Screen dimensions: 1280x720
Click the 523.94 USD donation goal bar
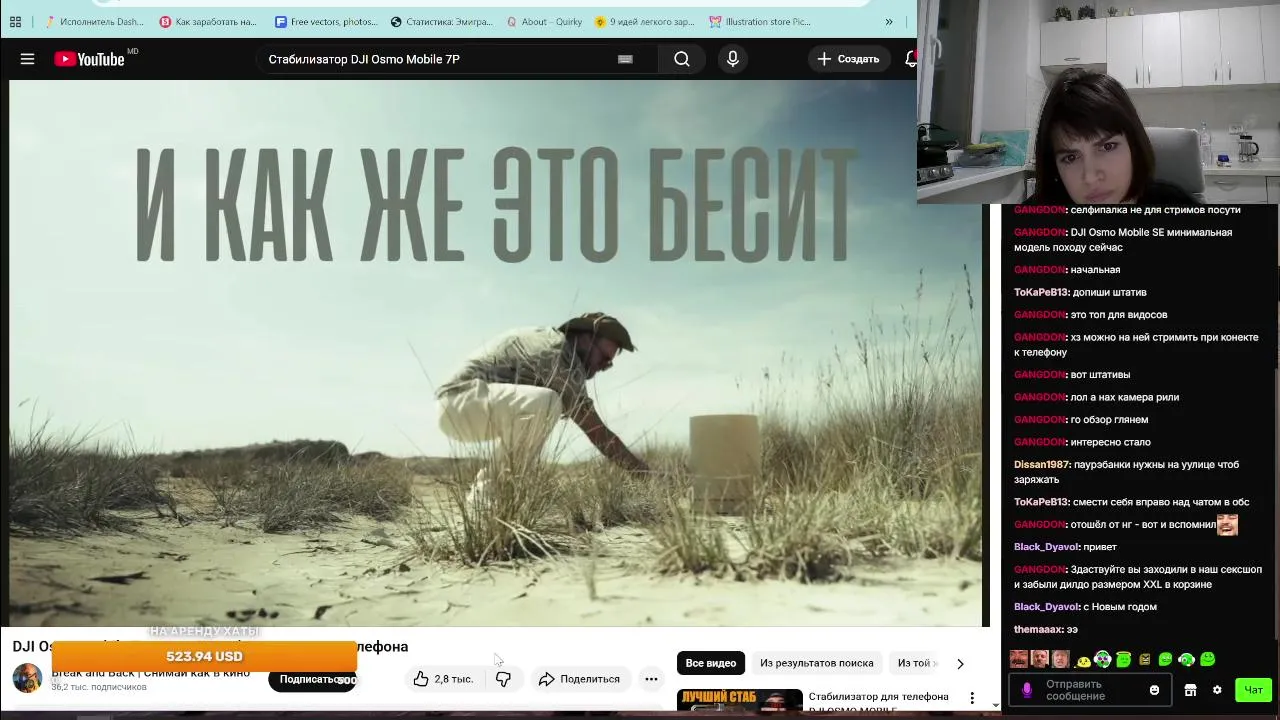204,656
